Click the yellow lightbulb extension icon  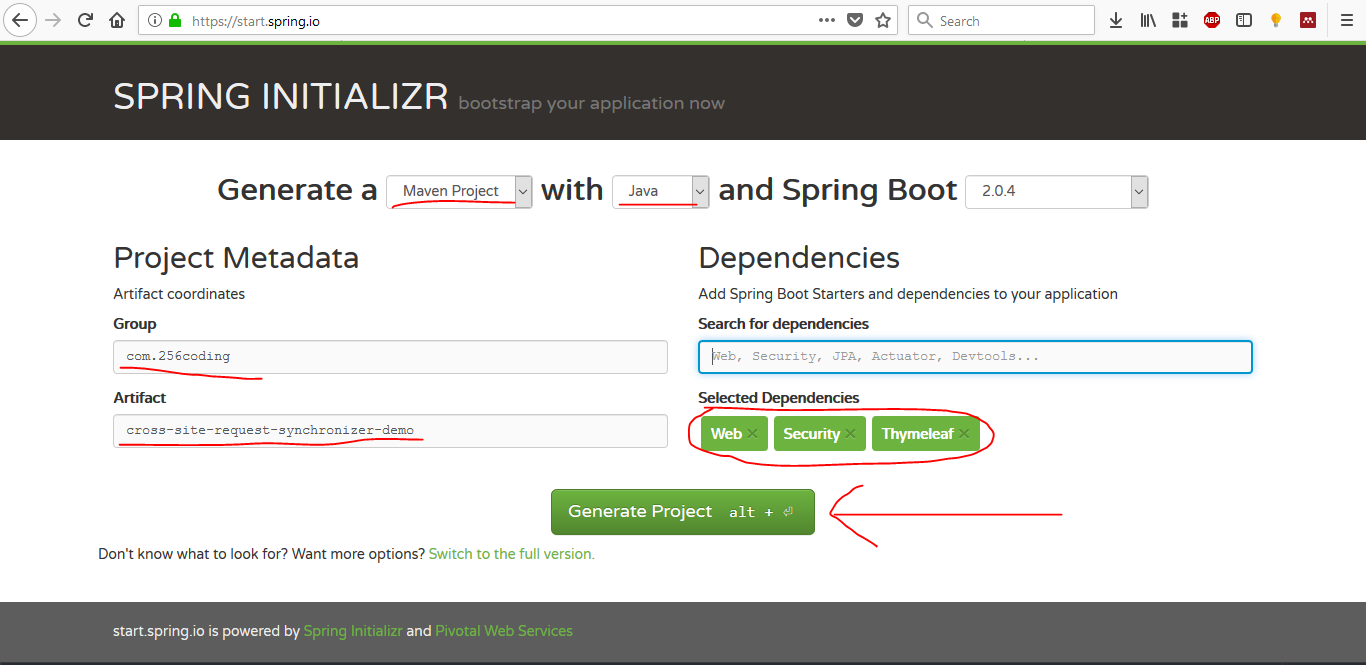[x=1276, y=20]
